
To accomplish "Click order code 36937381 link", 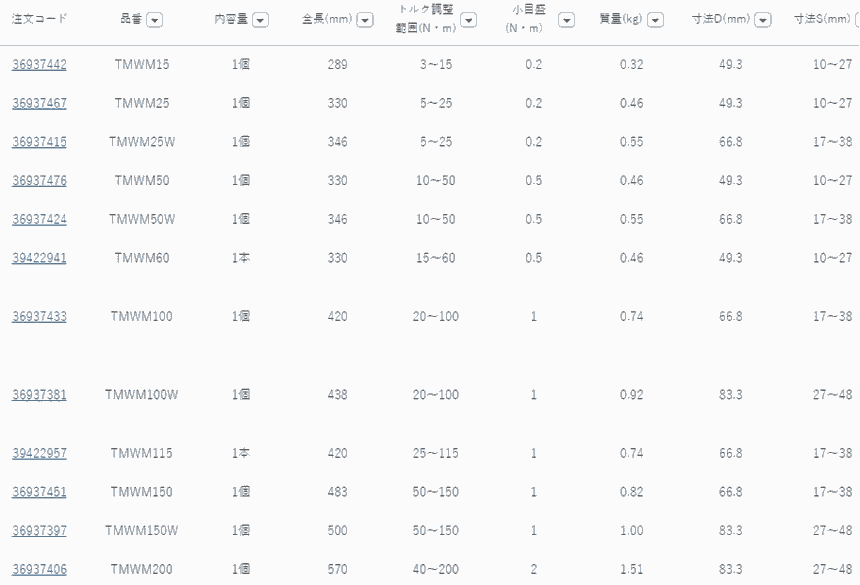I will pos(39,395).
